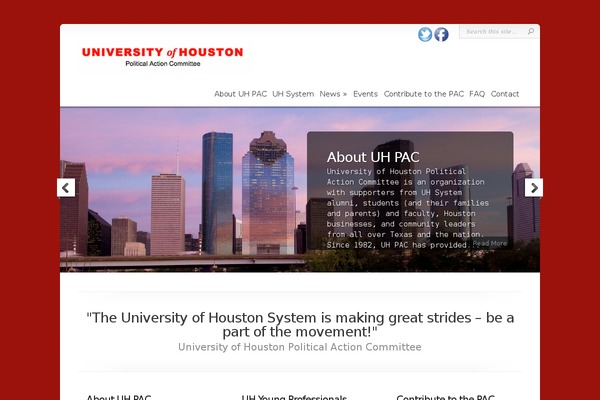Screen dimensions: 600x400
Task: Open Contribute to the PAC menu item
Action: pos(424,94)
